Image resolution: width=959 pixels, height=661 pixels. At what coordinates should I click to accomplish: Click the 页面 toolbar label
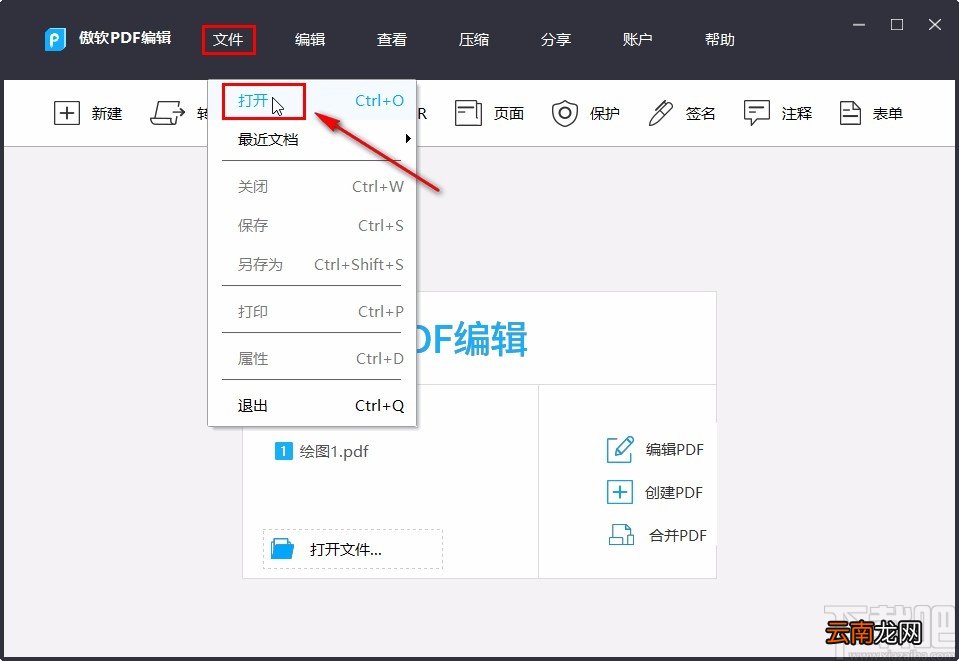(509, 114)
